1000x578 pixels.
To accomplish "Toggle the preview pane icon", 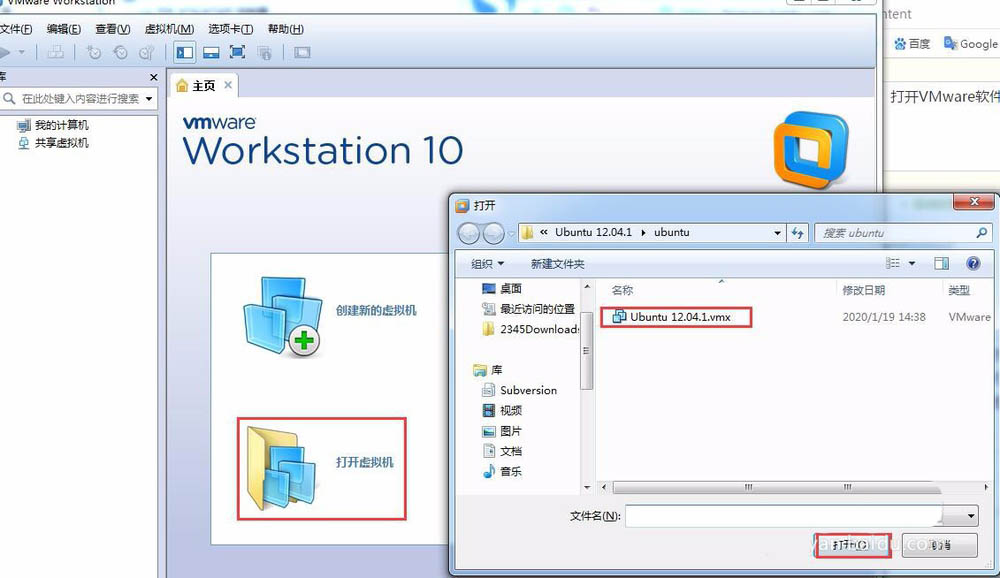I will [x=941, y=263].
